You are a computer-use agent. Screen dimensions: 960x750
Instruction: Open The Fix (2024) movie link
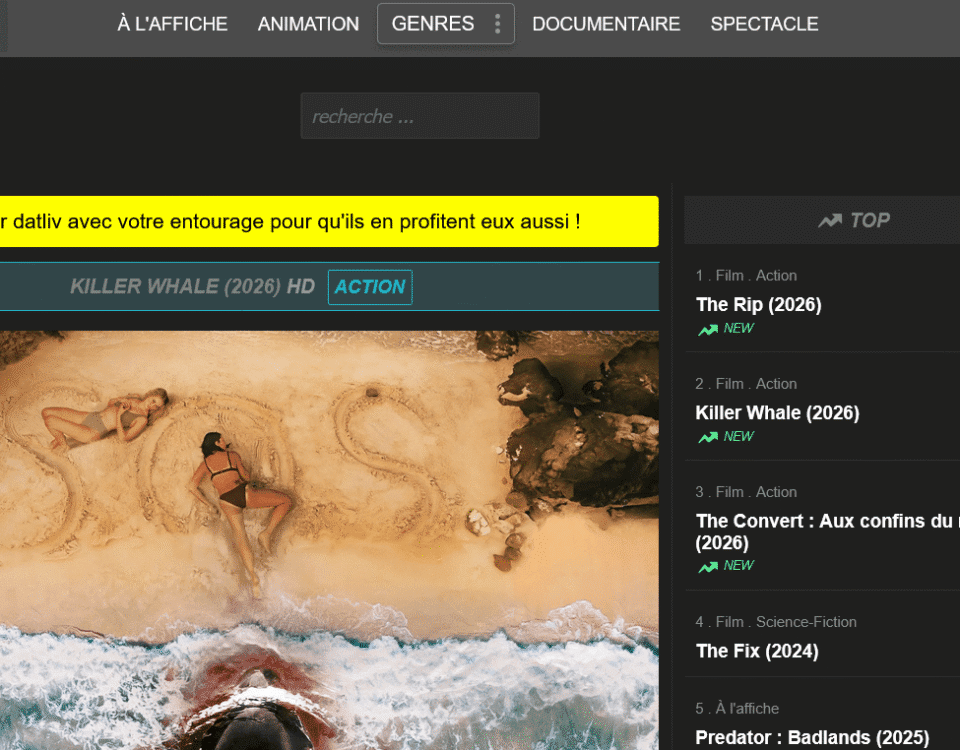(756, 651)
